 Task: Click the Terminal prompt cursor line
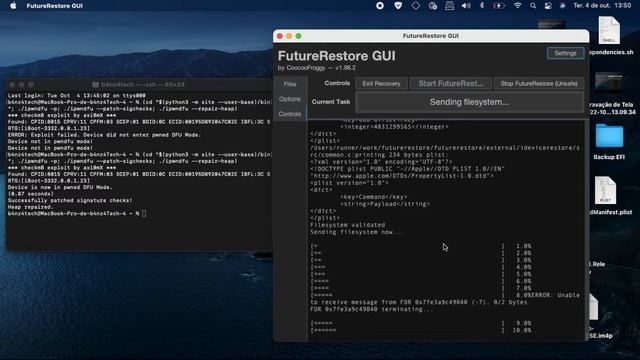click(x=77, y=213)
